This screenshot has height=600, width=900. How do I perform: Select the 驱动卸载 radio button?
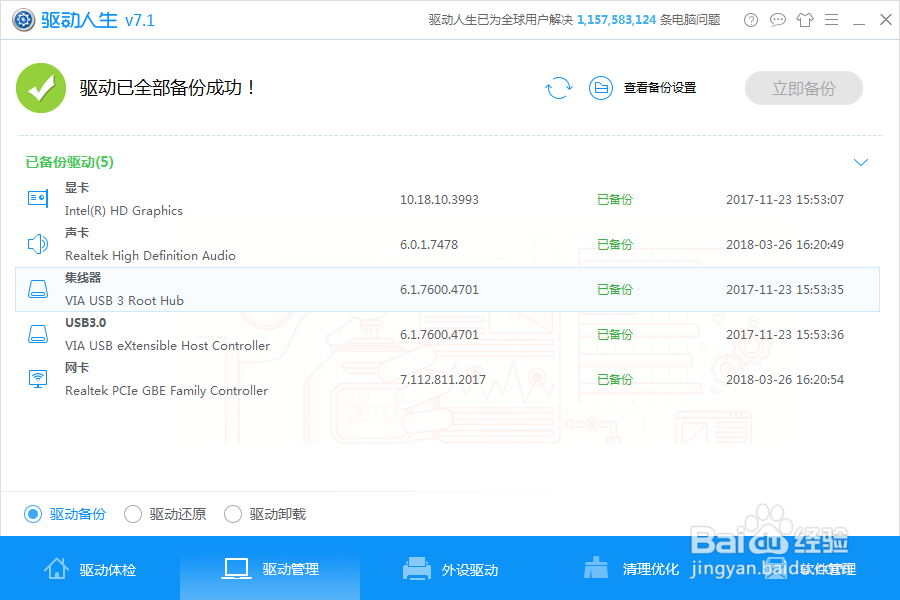[232, 514]
